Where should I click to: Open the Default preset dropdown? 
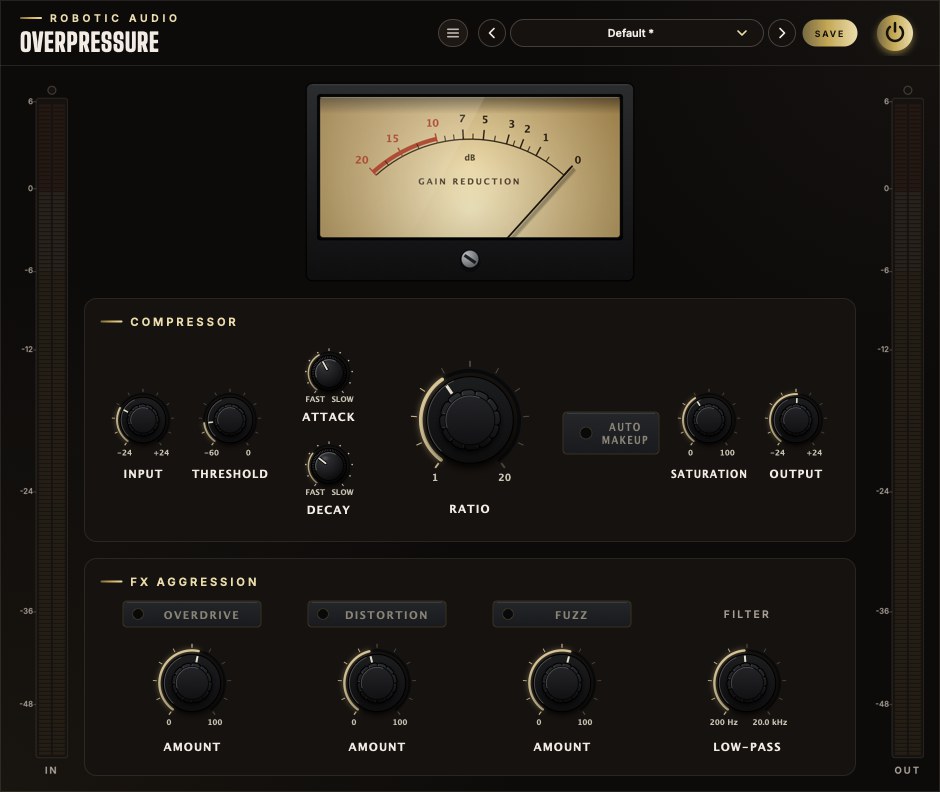[x=637, y=33]
